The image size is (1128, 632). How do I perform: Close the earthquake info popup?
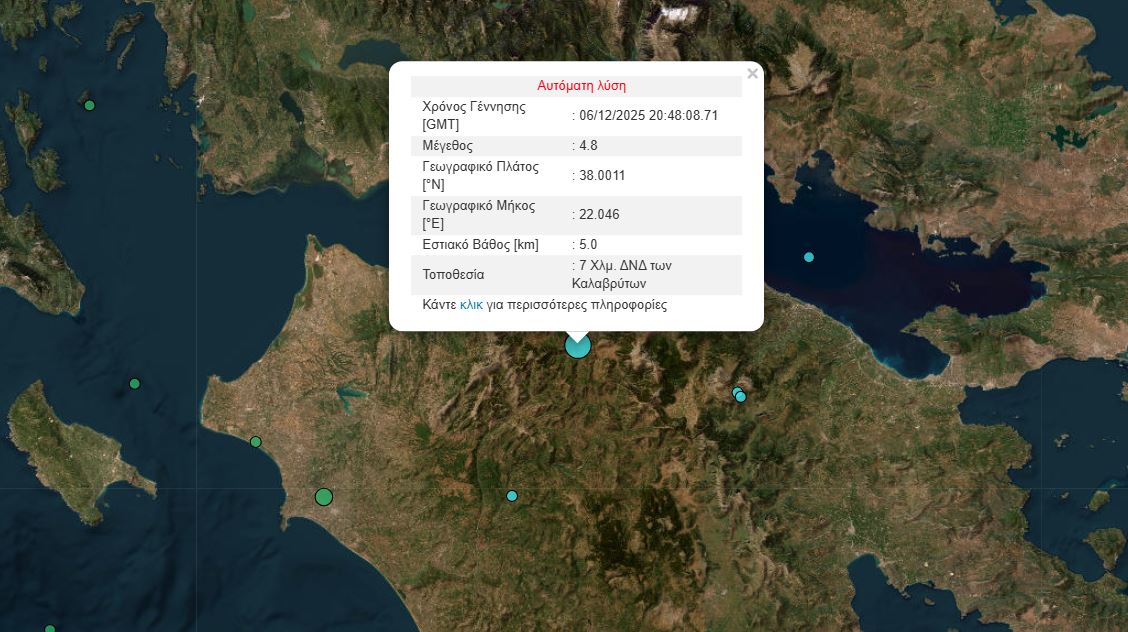[752, 73]
